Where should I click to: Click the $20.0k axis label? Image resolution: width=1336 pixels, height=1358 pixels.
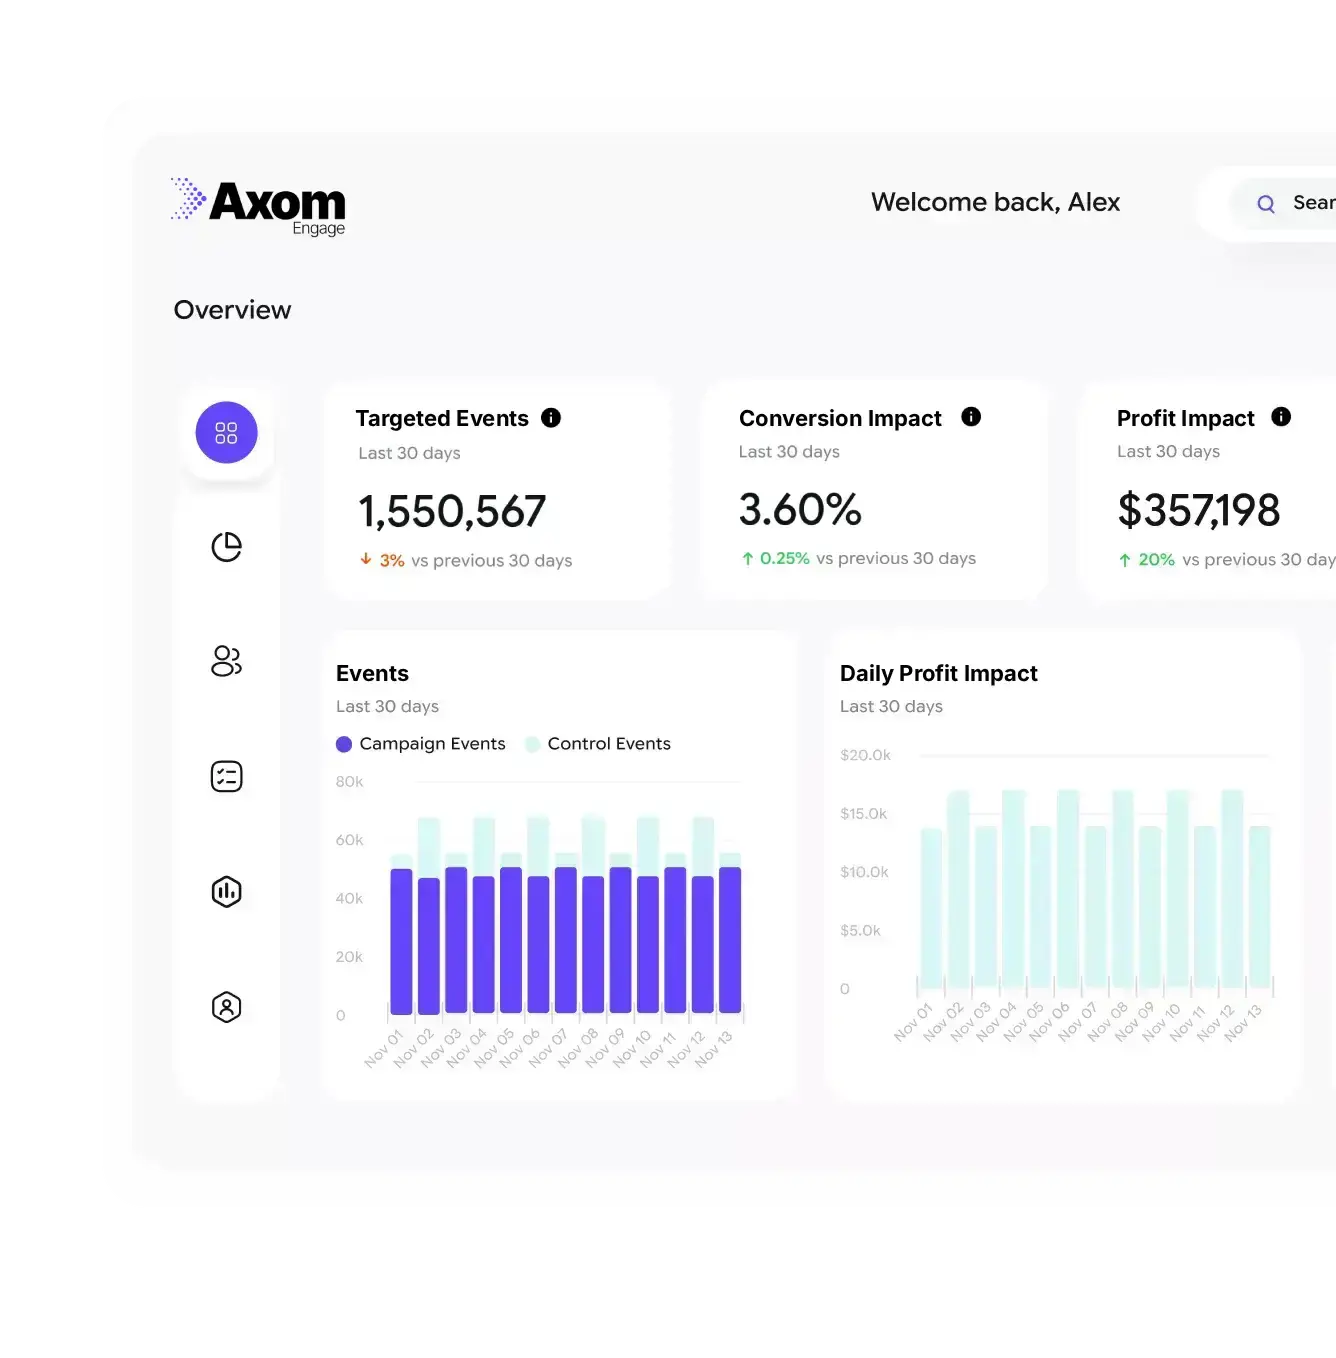865,755
